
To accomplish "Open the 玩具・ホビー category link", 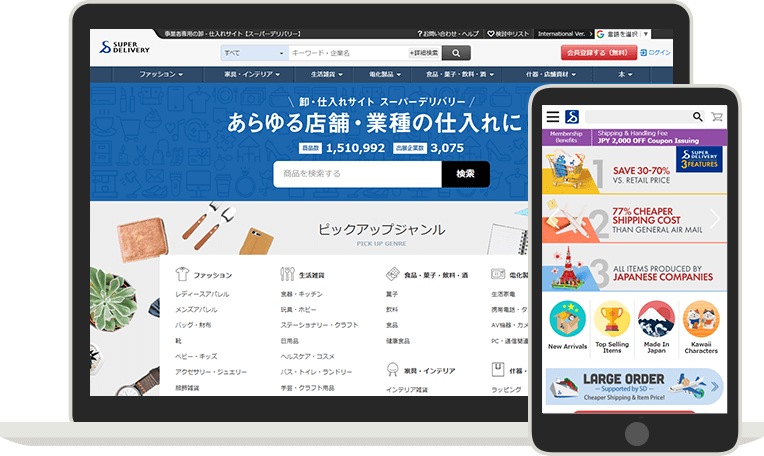I will [x=298, y=310].
